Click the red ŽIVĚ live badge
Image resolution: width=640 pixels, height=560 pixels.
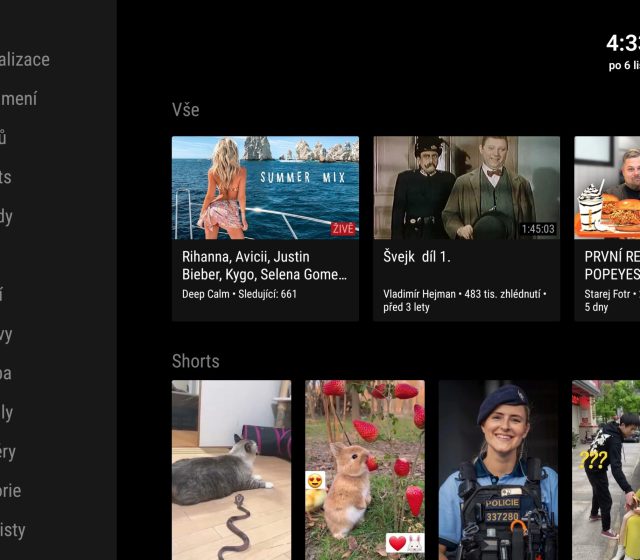coord(343,228)
